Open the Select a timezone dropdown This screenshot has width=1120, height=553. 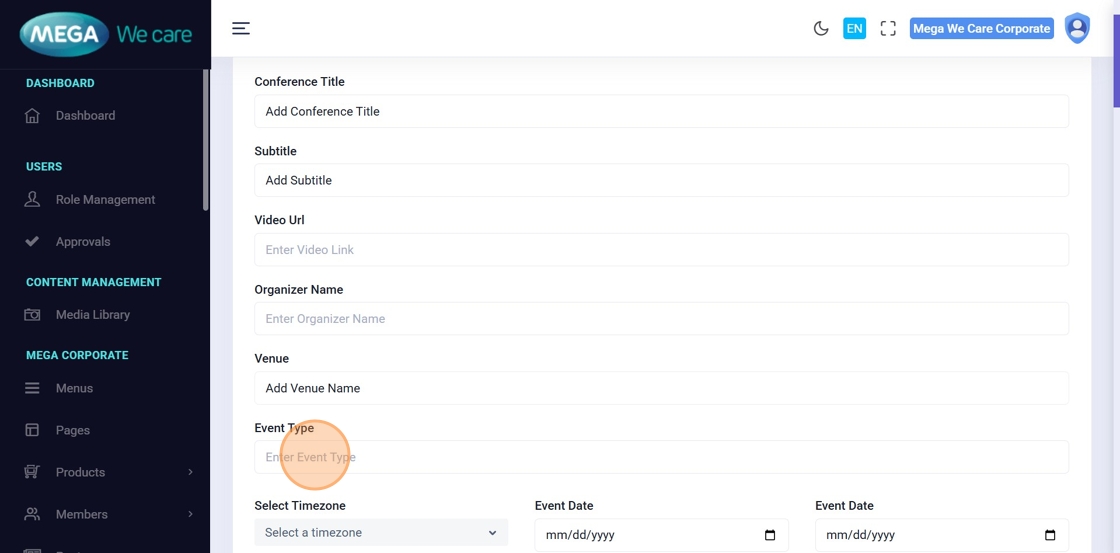[x=381, y=533]
